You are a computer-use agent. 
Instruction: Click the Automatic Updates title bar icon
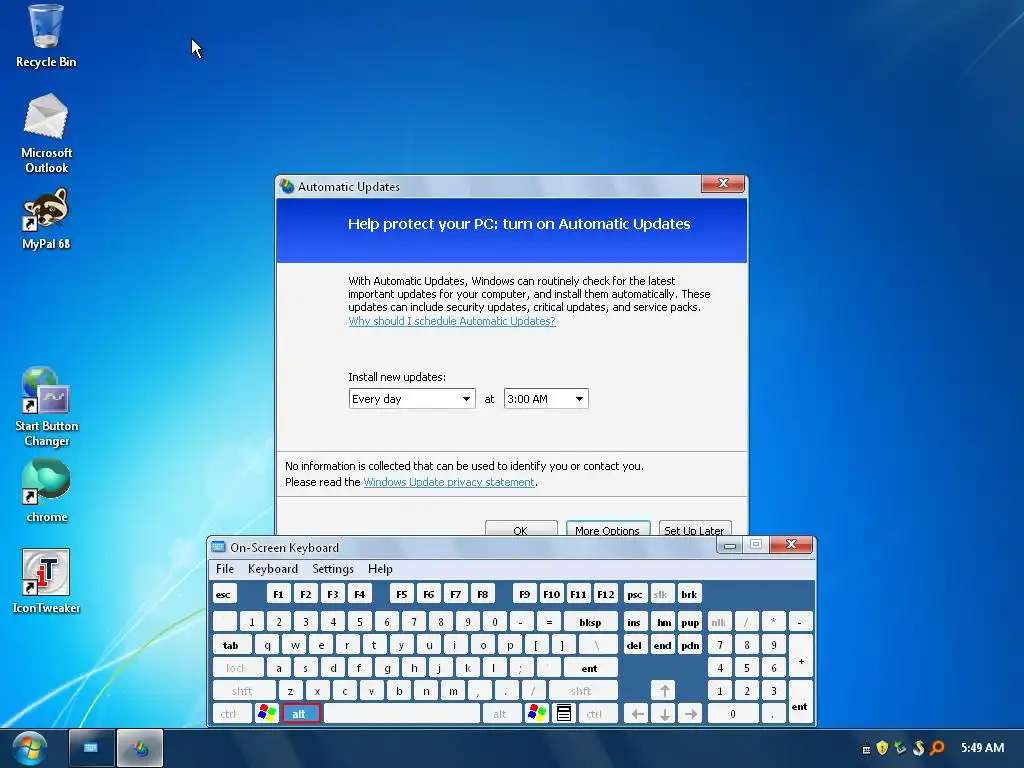coord(287,186)
